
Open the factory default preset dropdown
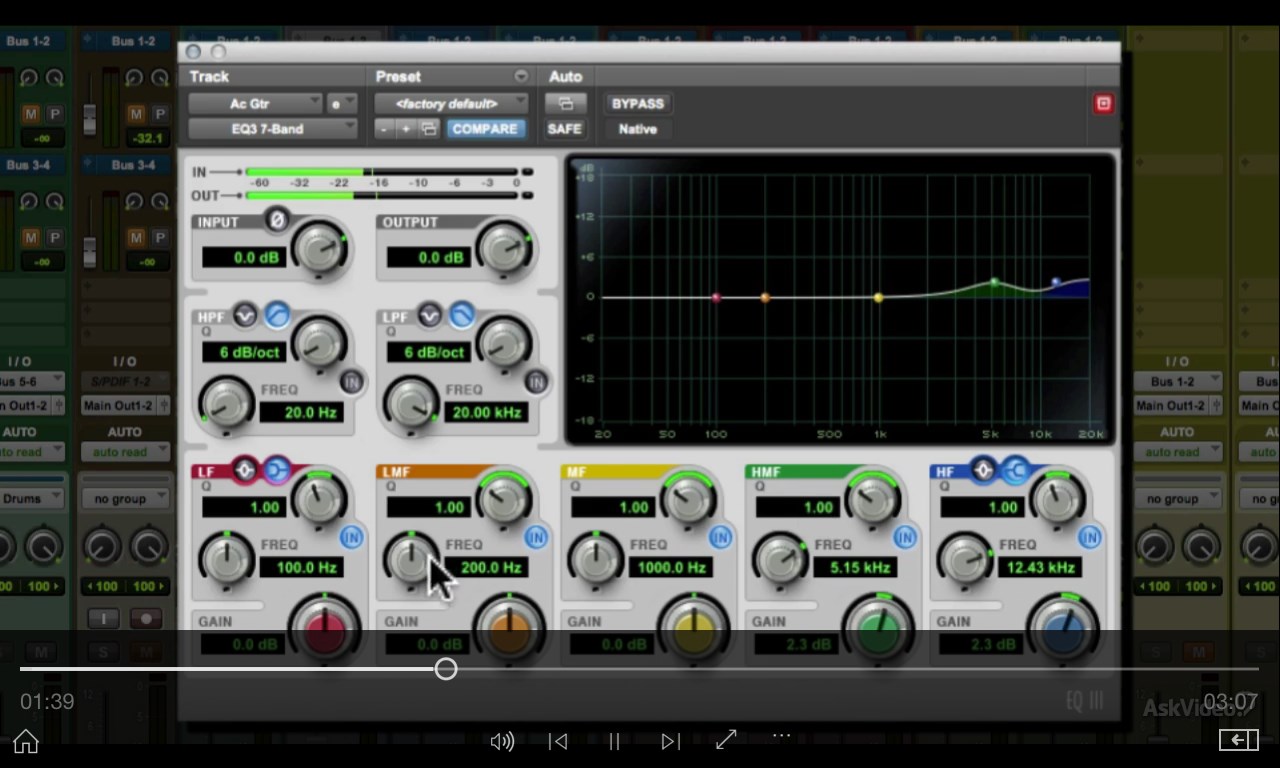click(451, 103)
